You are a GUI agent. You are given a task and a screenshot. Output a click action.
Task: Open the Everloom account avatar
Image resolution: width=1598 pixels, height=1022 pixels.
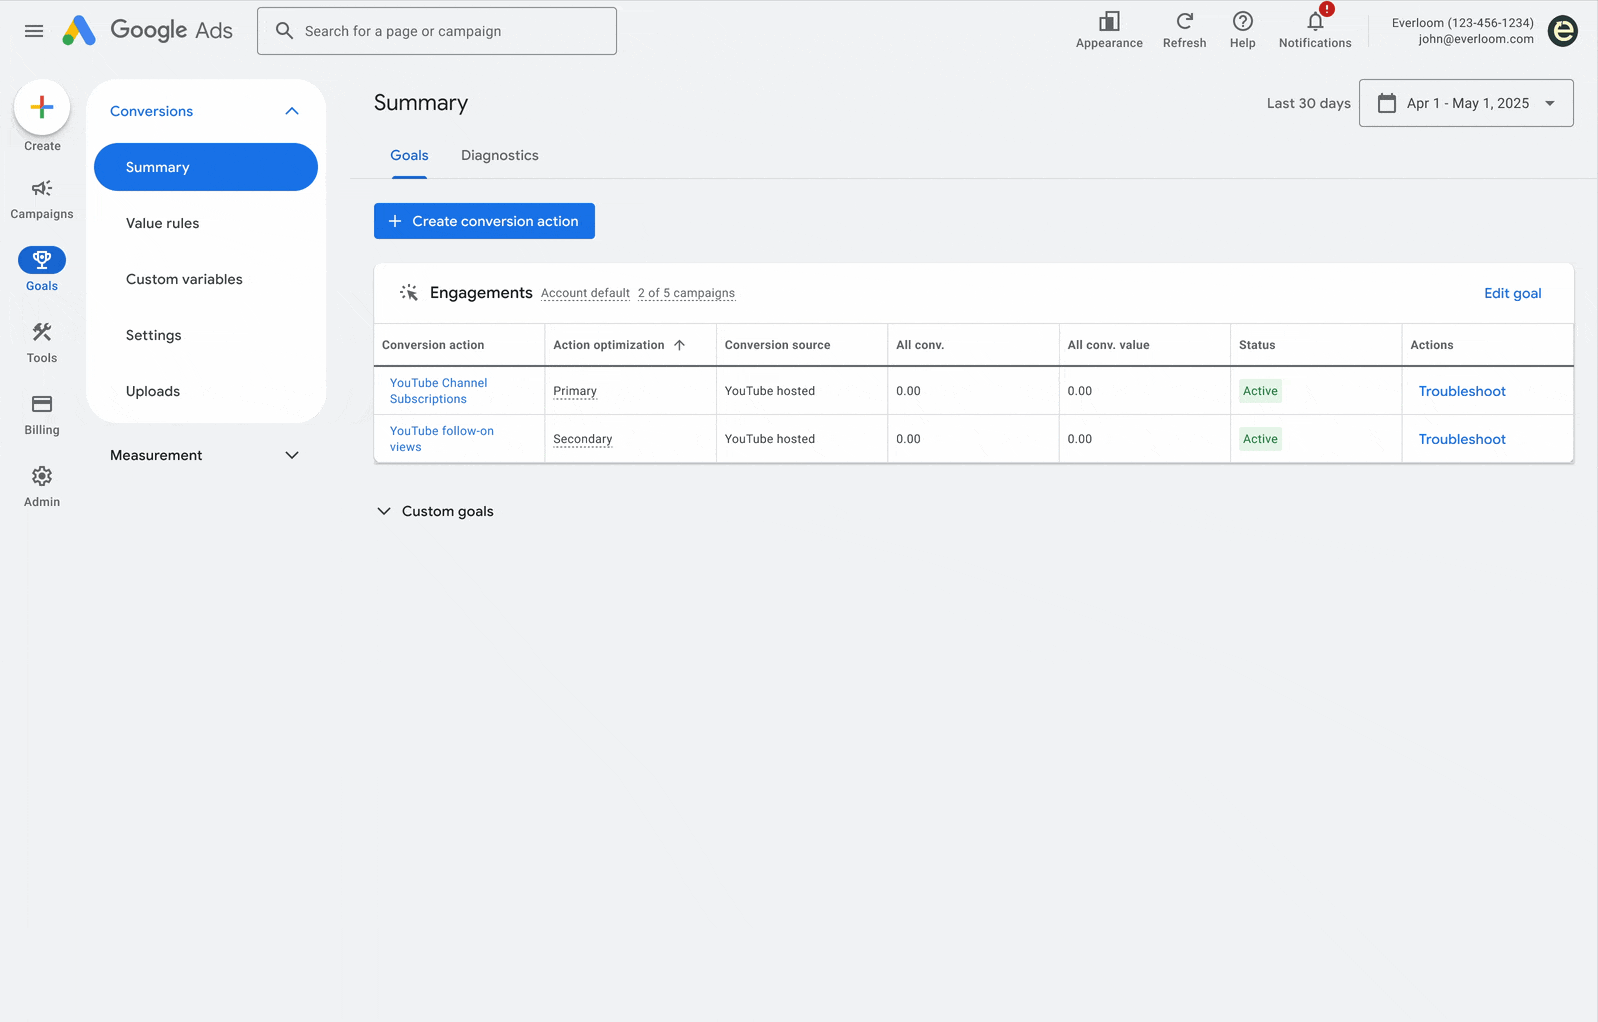coord(1563,31)
